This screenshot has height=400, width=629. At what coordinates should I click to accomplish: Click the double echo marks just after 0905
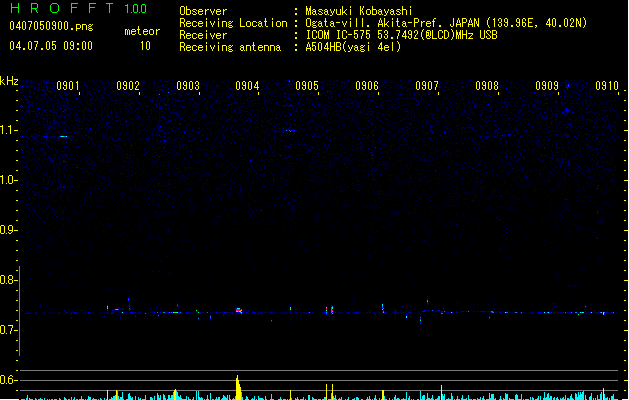(329, 310)
